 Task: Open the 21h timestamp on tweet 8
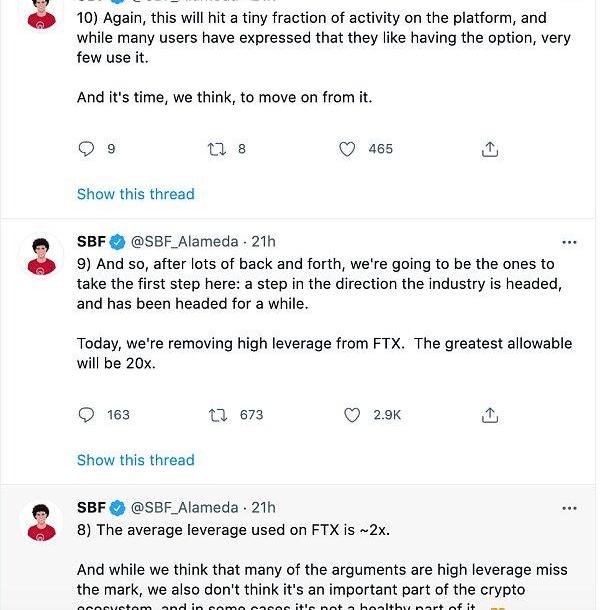(263, 507)
